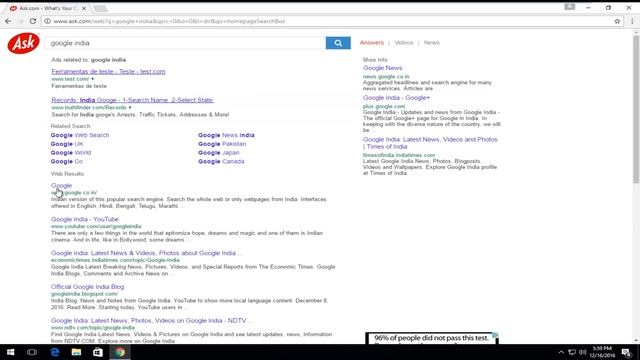Bookmark this page with star icon

617,21
